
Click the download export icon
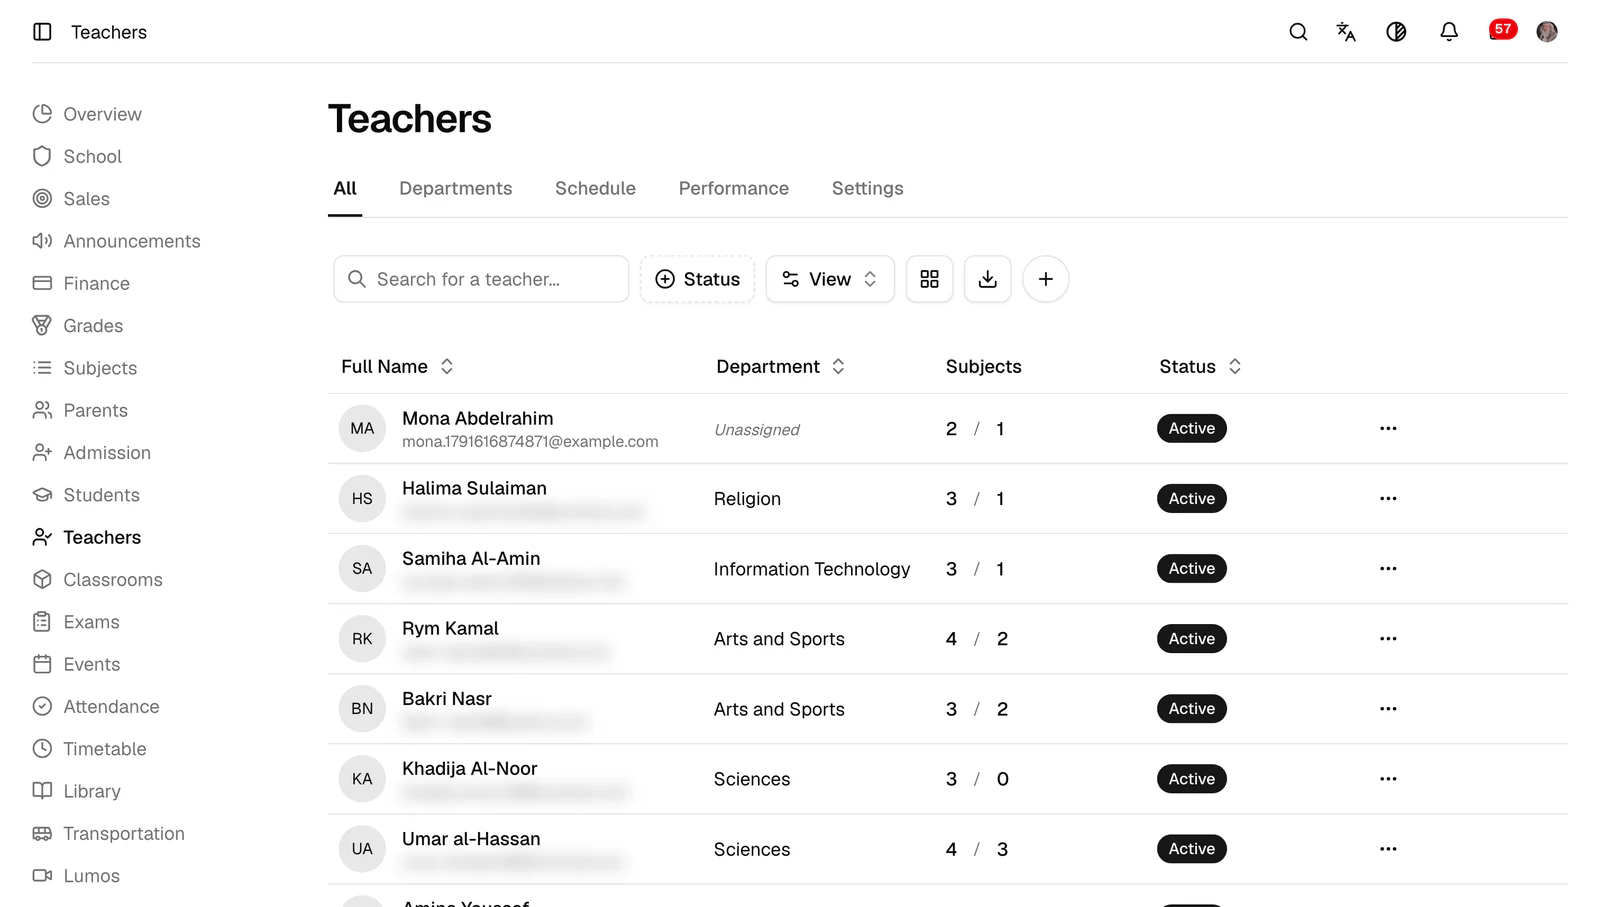tap(987, 279)
